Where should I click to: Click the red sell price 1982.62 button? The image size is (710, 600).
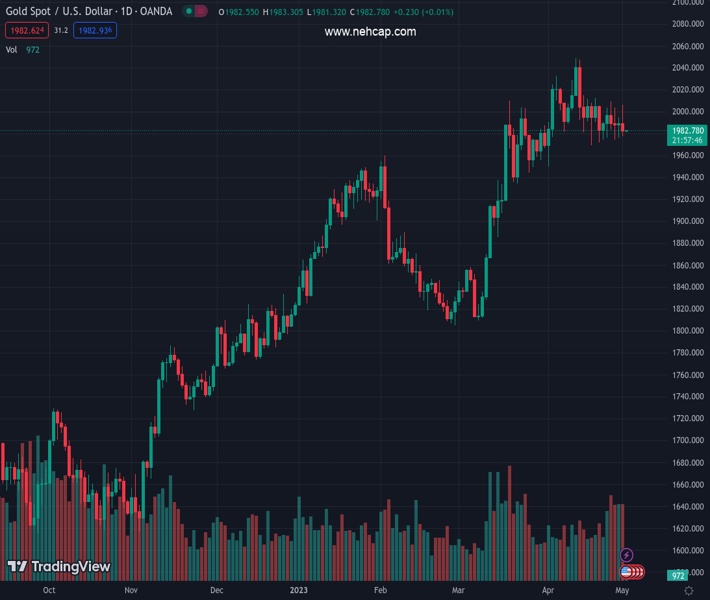(x=25, y=31)
